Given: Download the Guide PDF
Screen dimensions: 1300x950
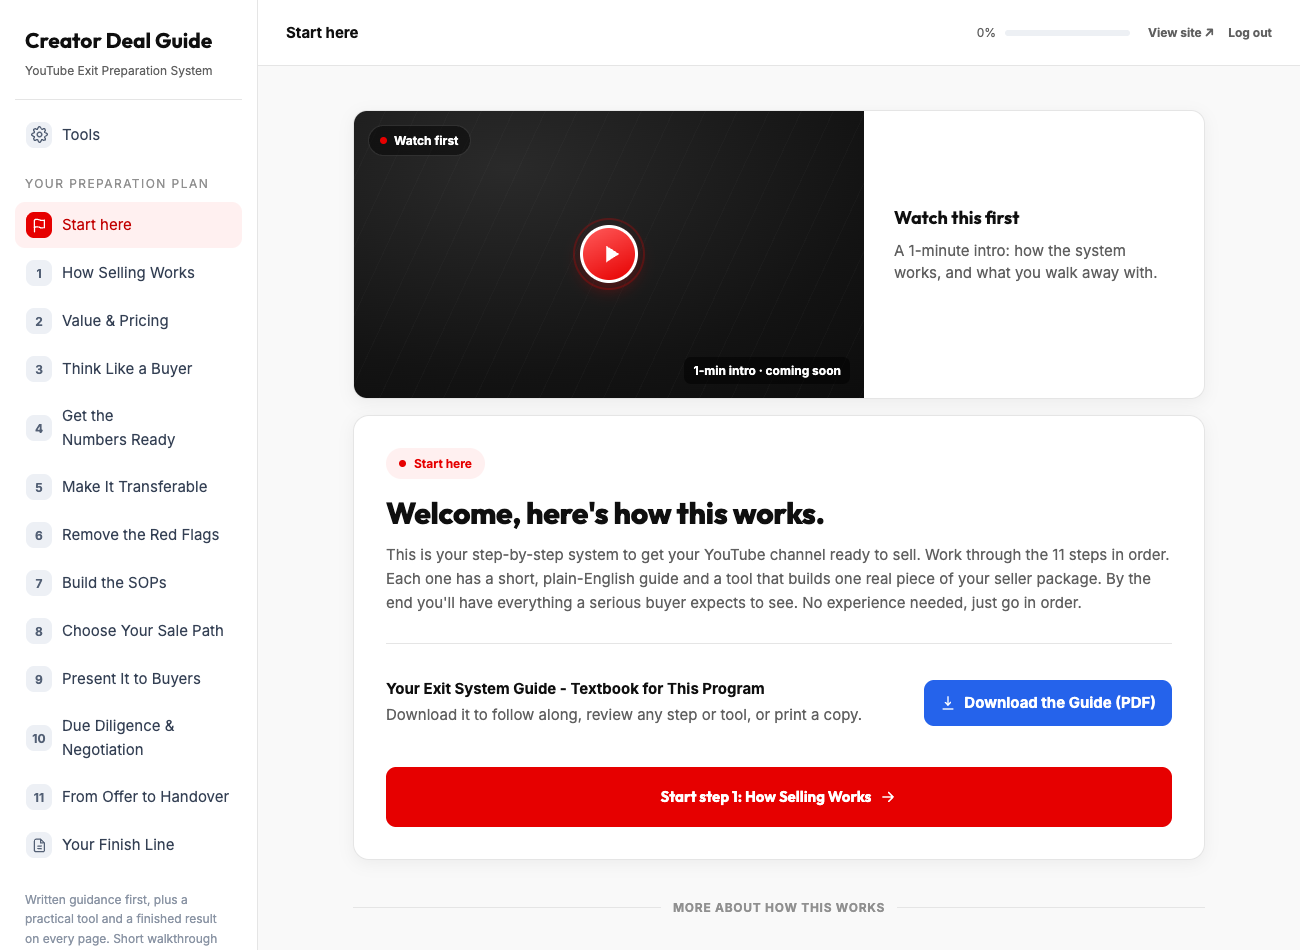Looking at the screenshot, I should click(x=1048, y=703).
